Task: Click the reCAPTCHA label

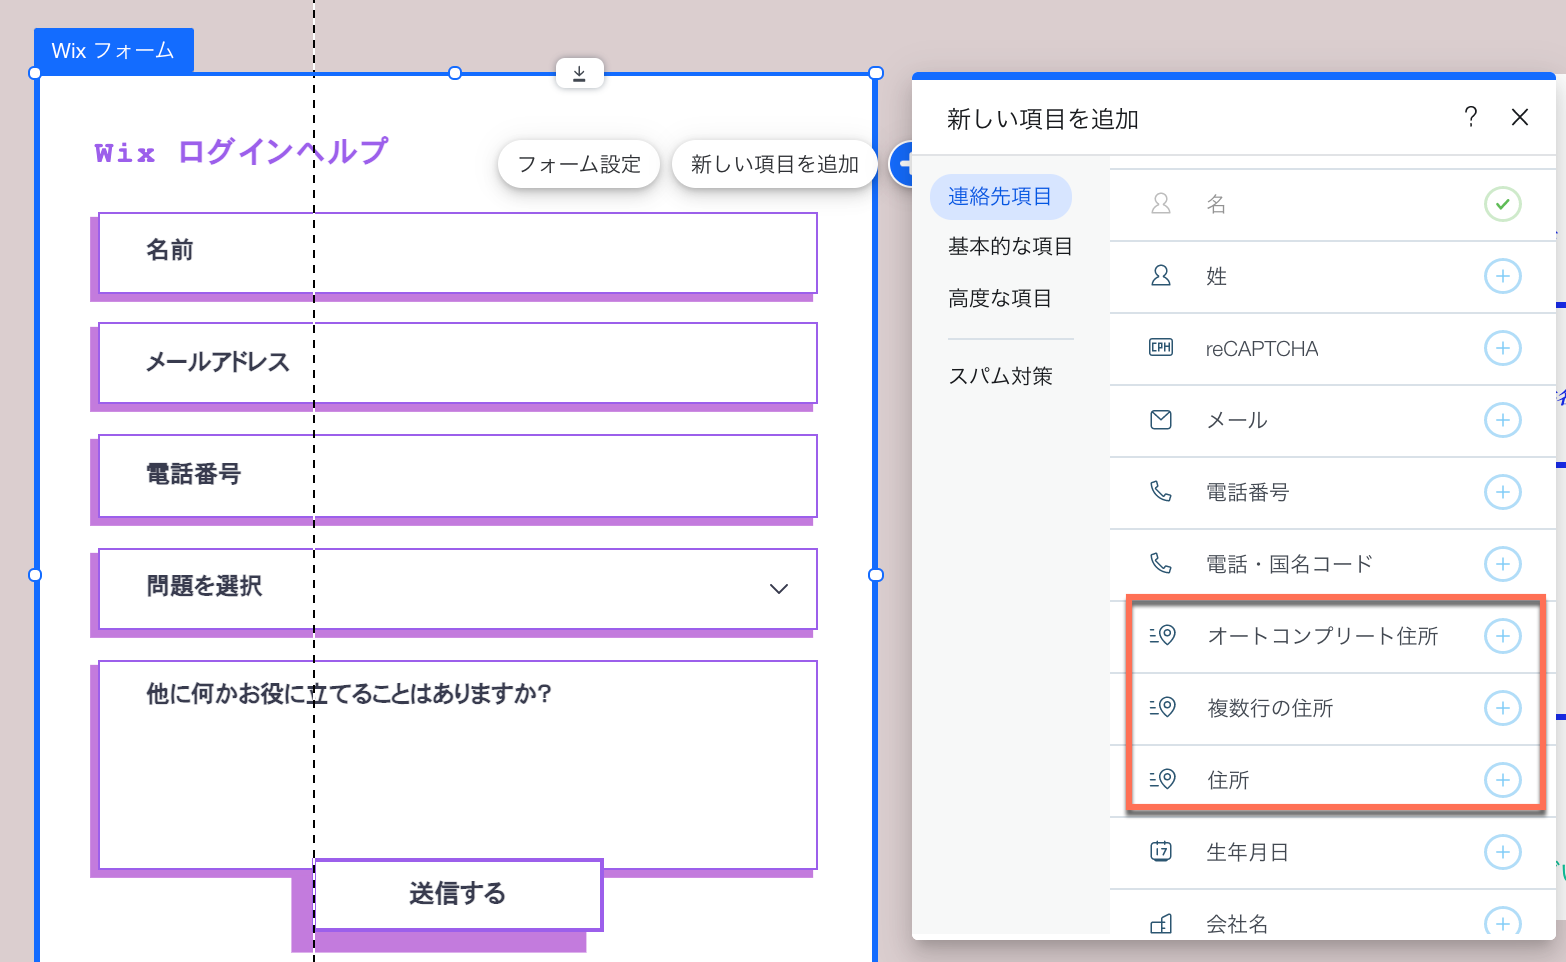Action: pyautogui.click(x=1262, y=349)
